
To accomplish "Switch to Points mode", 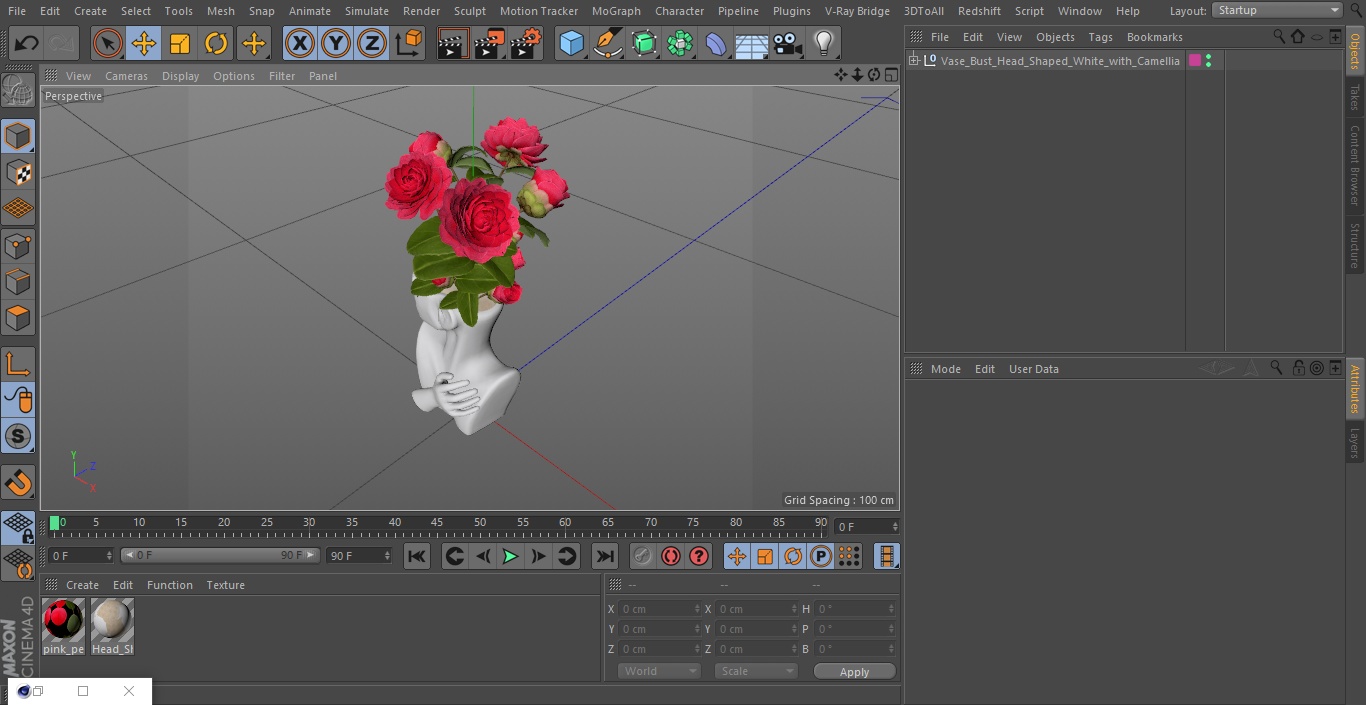I will click(18, 245).
